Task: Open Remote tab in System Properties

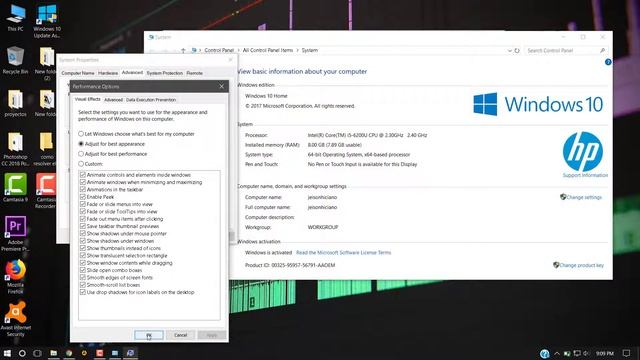Action: click(194, 73)
